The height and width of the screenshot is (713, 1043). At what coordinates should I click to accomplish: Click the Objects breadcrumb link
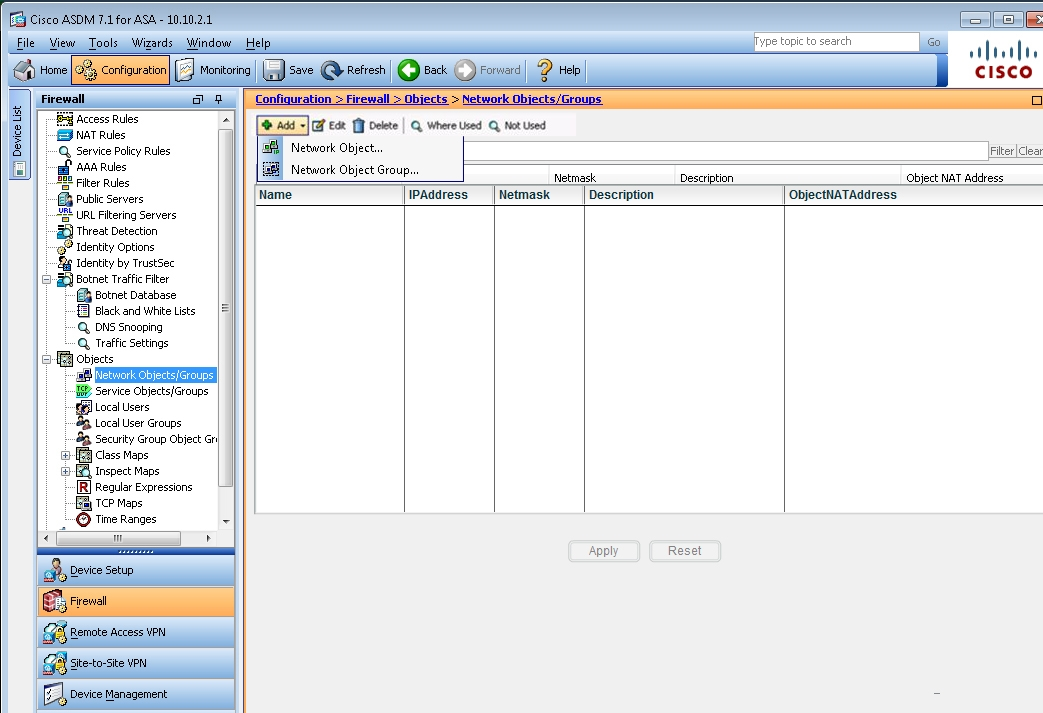[426, 99]
